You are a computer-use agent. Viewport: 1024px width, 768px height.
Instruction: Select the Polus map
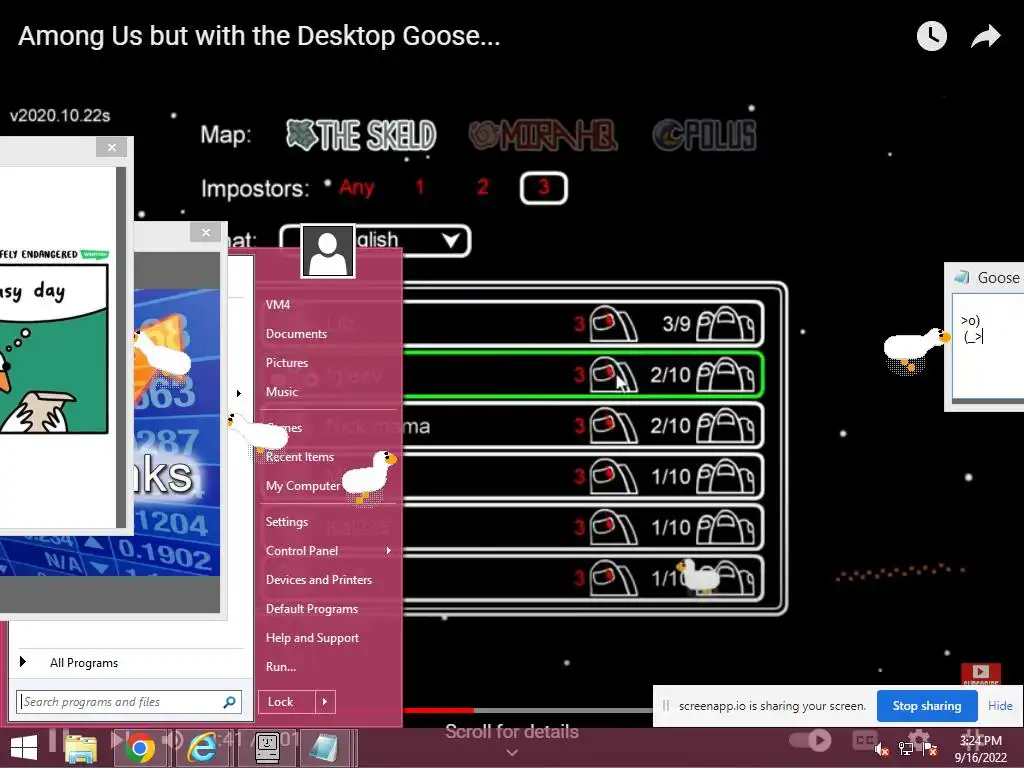(x=705, y=135)
